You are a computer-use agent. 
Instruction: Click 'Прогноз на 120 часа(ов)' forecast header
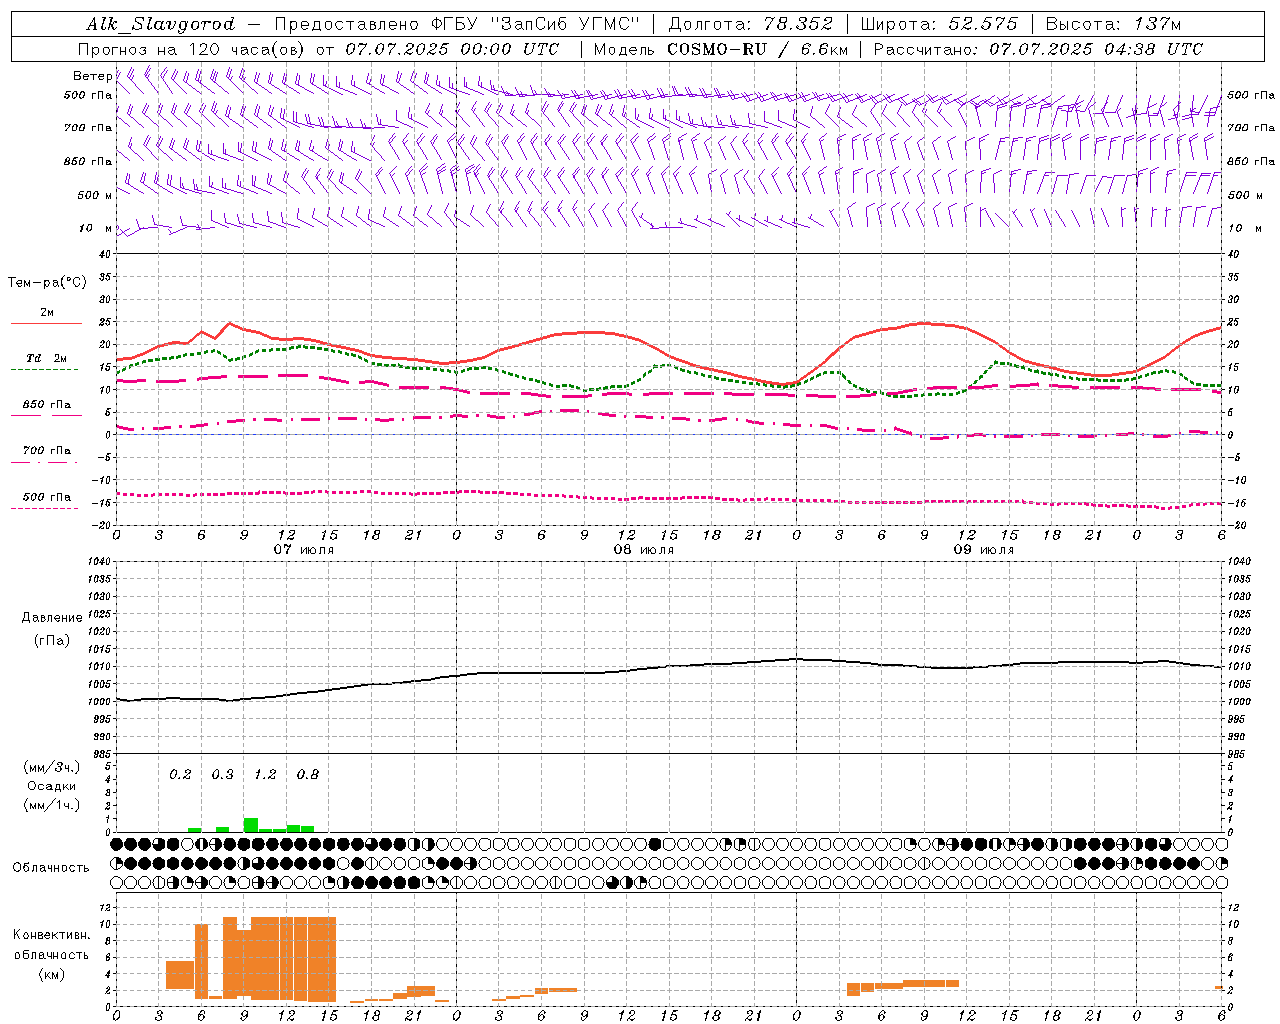click(193, 49)
